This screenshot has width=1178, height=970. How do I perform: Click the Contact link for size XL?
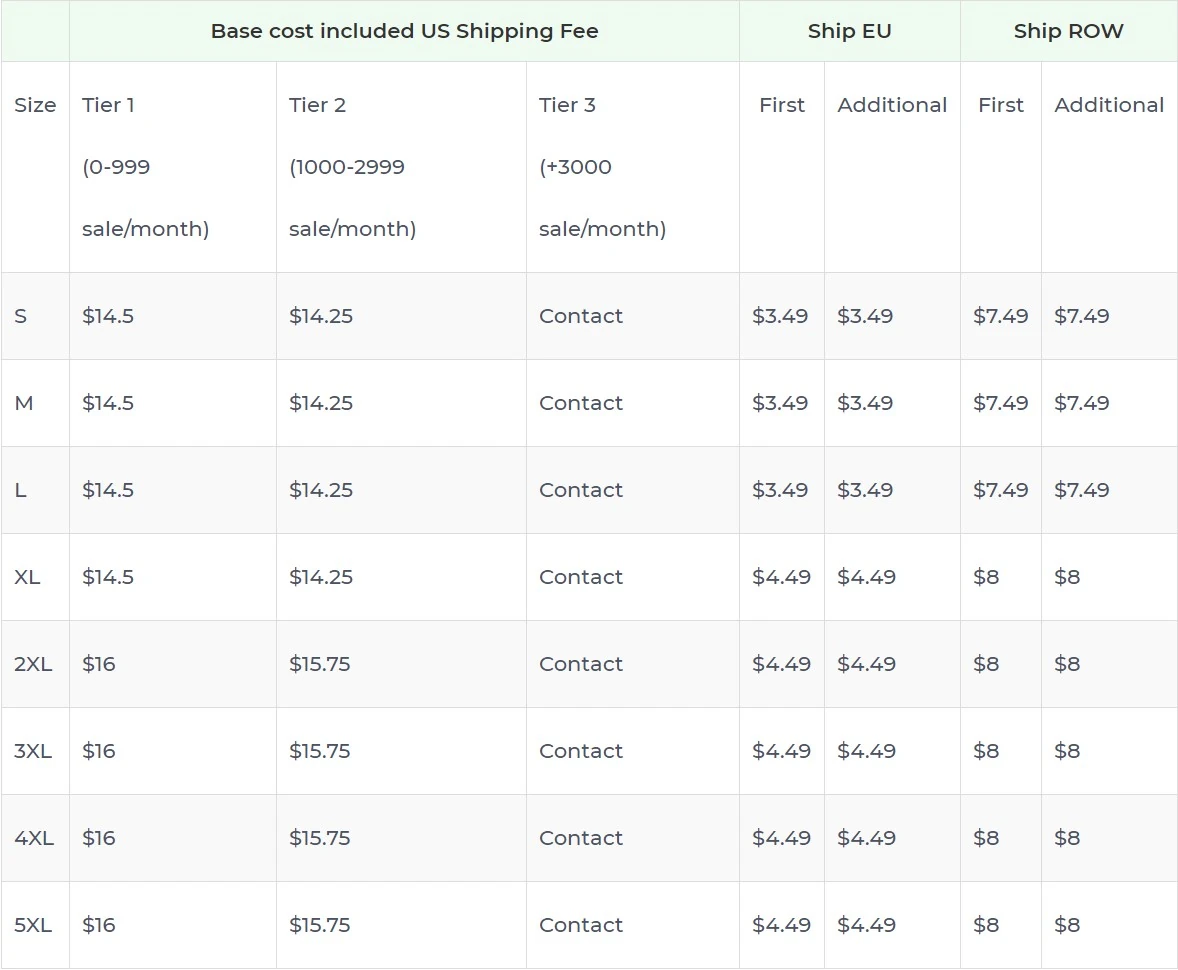(580, 577)
